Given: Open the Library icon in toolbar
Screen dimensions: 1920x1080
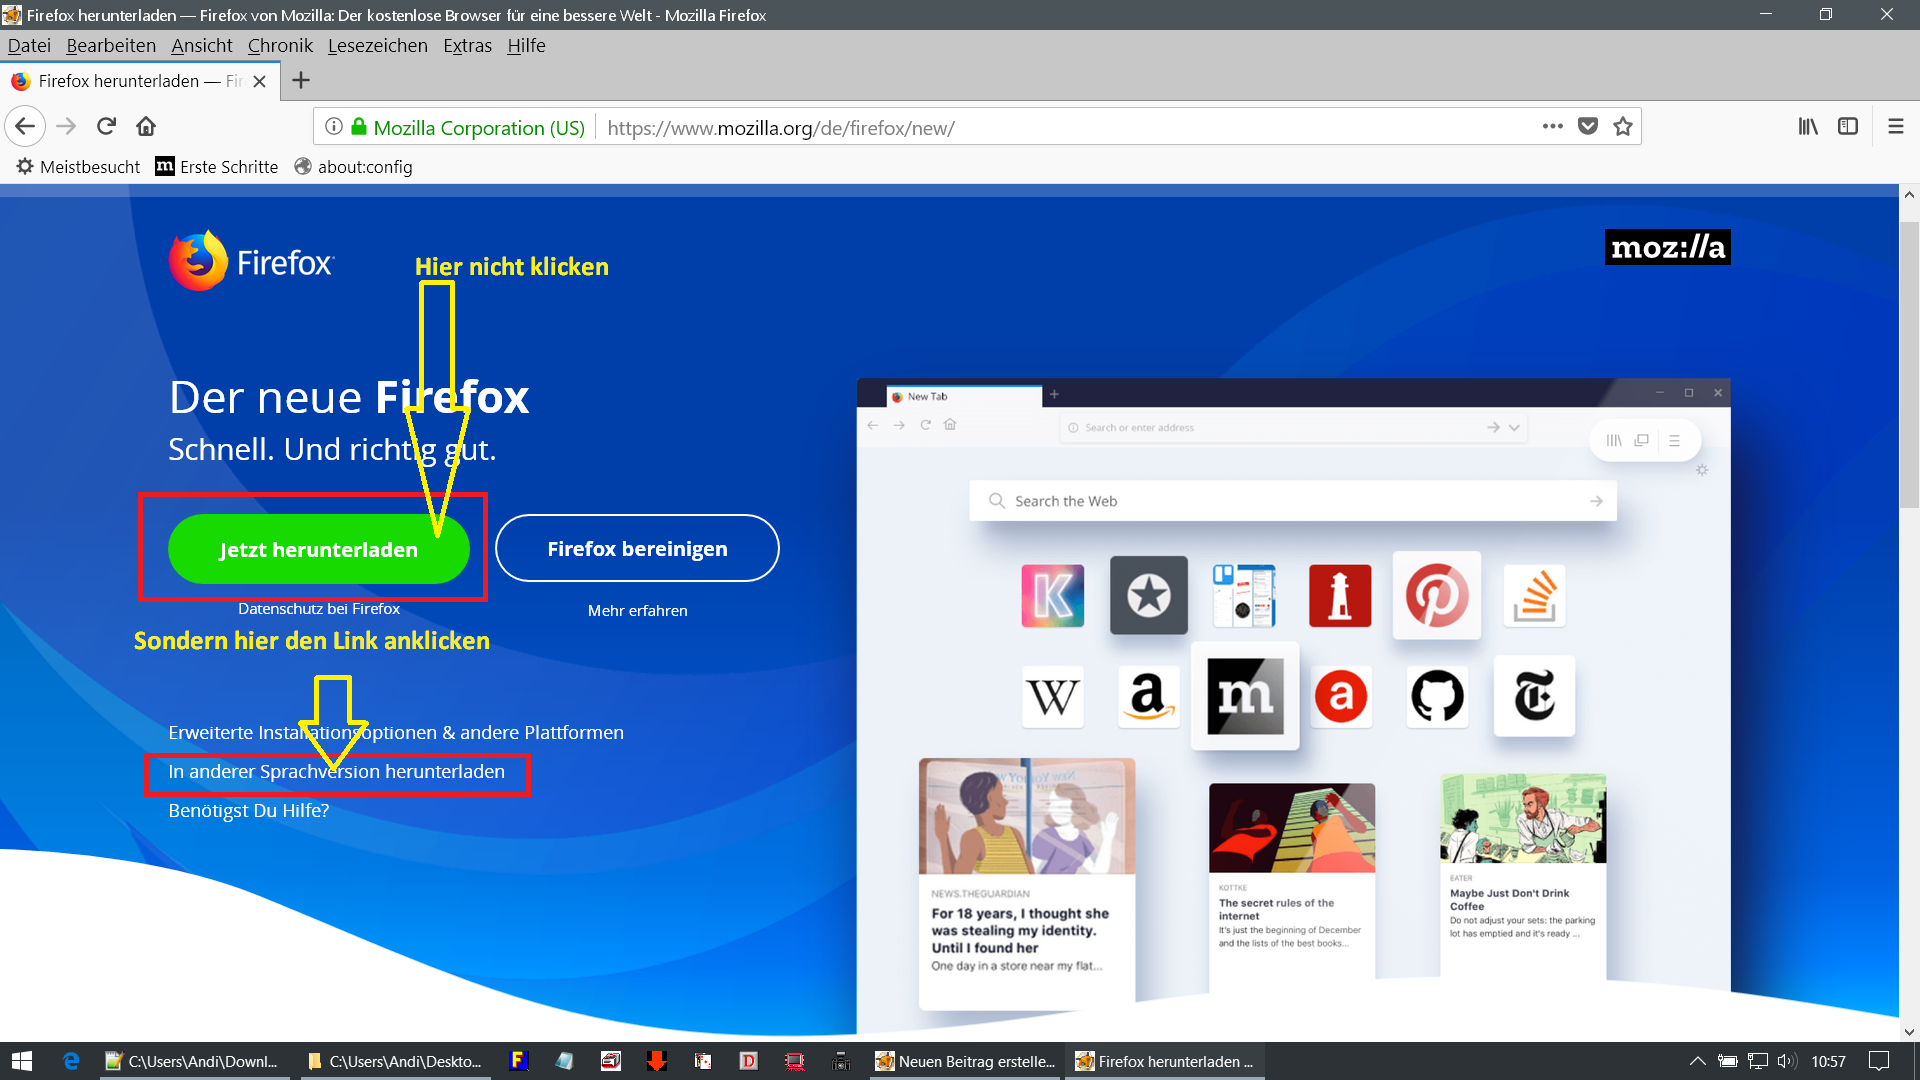Looking at the screenshot, I should tap(1808, 126).
